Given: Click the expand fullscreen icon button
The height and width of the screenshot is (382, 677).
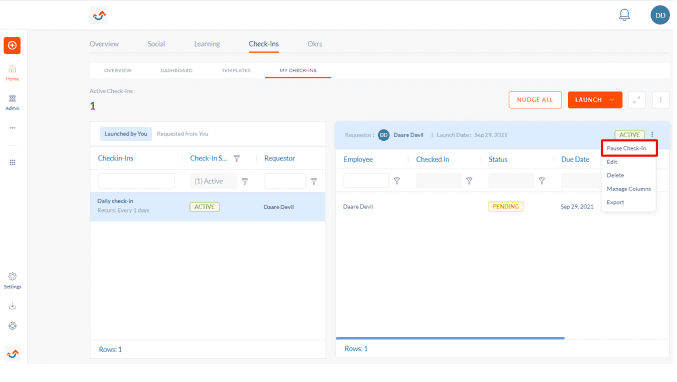Looking at the screenshot, I should 636,100.
